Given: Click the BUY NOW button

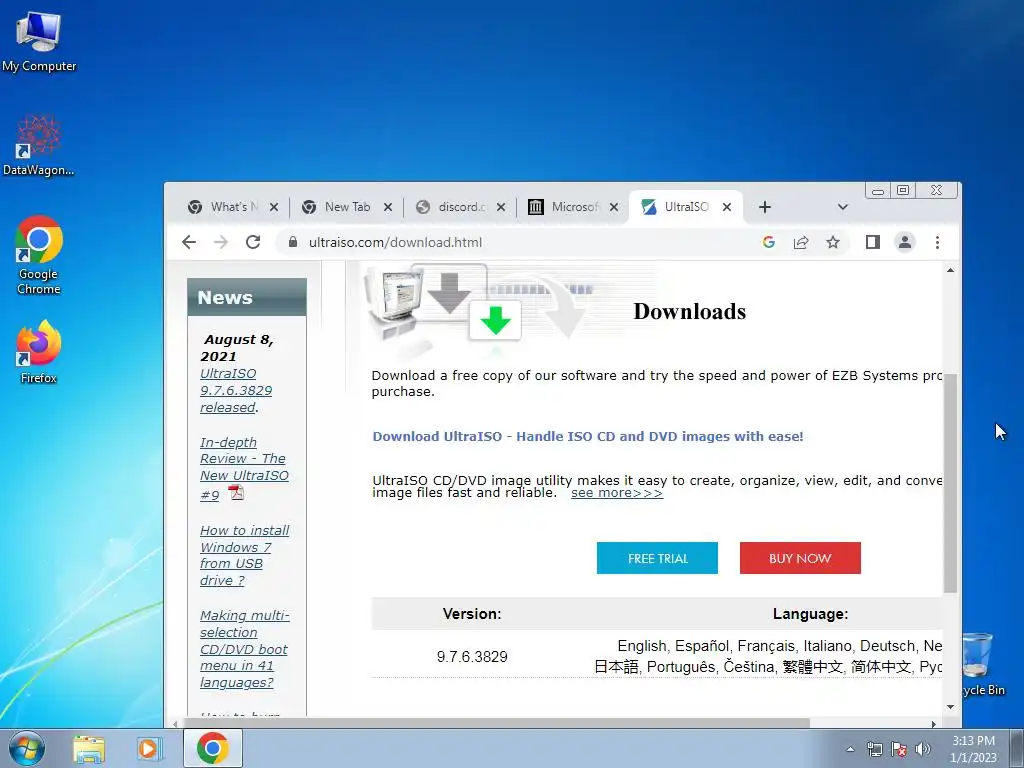Looking at the screenshot, I should click(800, 558).
